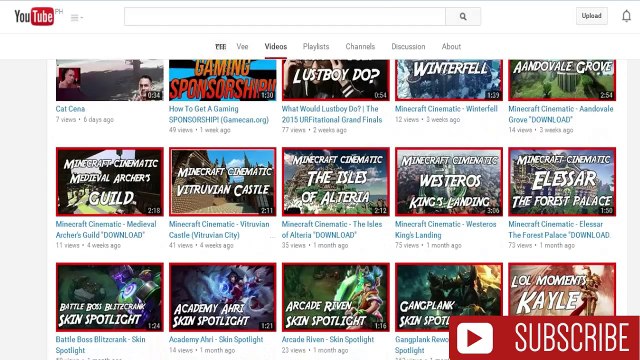Open the guide menu icon beside logo
640x360 pixels.
point(76,18)
